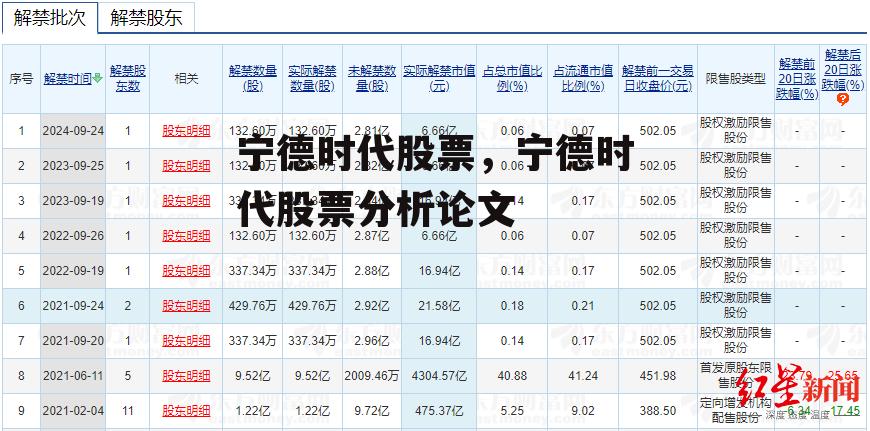Click the 2009.46万 unreleased quantity cell
870x431 pixels.
[x=372, y=376]
